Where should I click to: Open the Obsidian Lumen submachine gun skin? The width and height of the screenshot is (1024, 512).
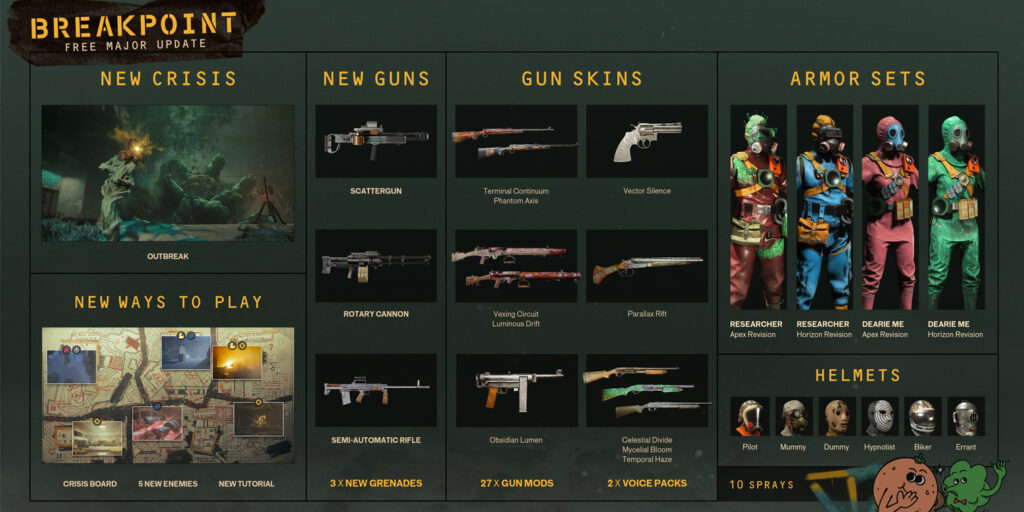[516, 391]
